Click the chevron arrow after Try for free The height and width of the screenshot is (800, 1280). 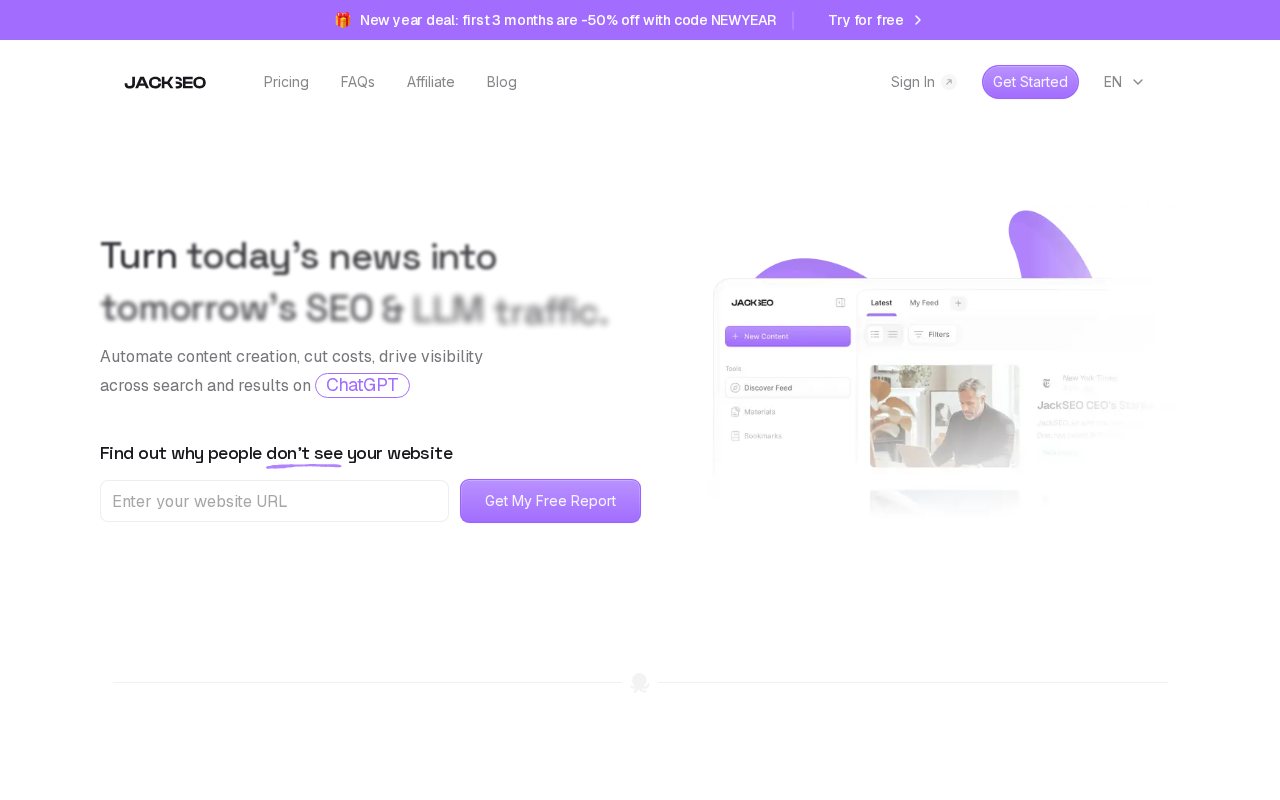coord(918,20)
